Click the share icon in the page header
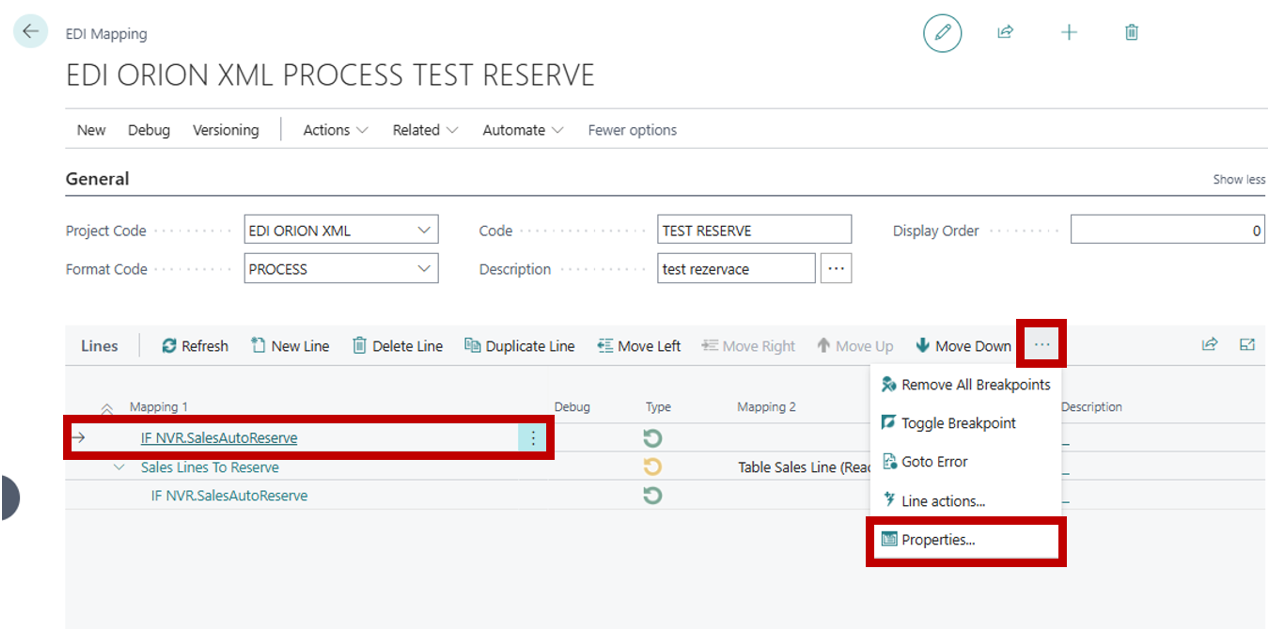 pos(1005,31)
